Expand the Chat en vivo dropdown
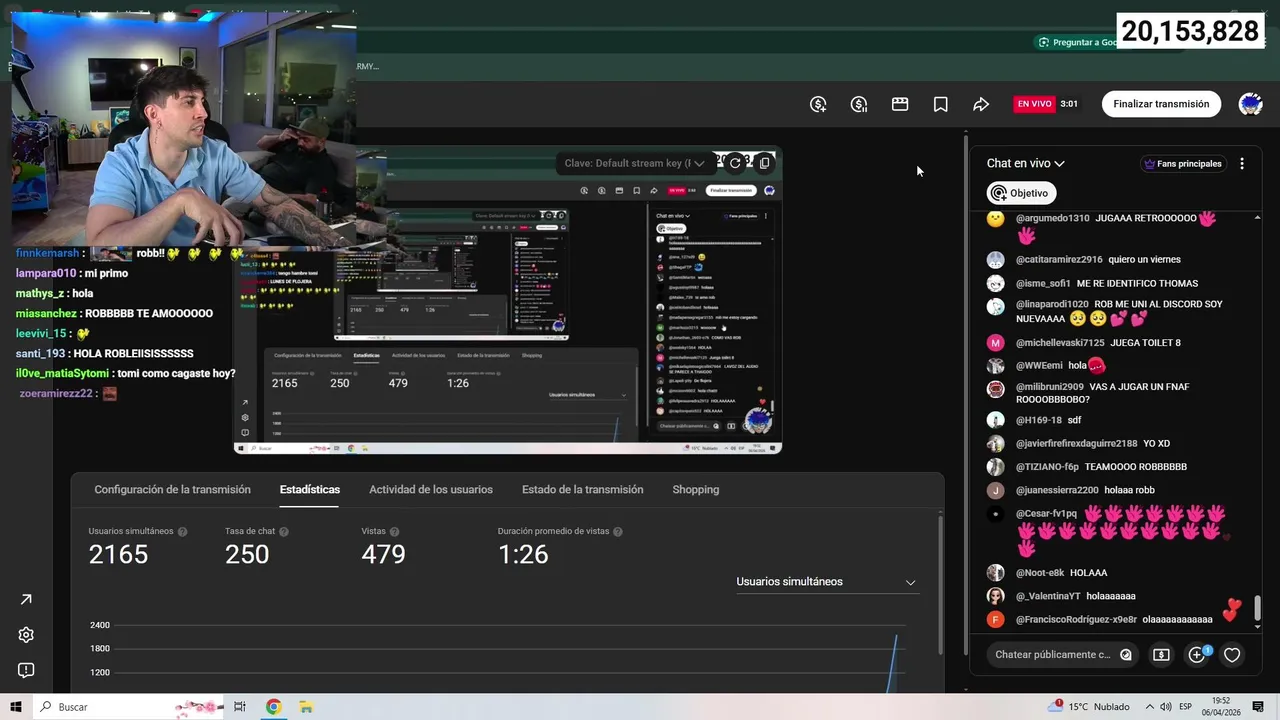The image size is (1280, 720). coord(1025,164)
